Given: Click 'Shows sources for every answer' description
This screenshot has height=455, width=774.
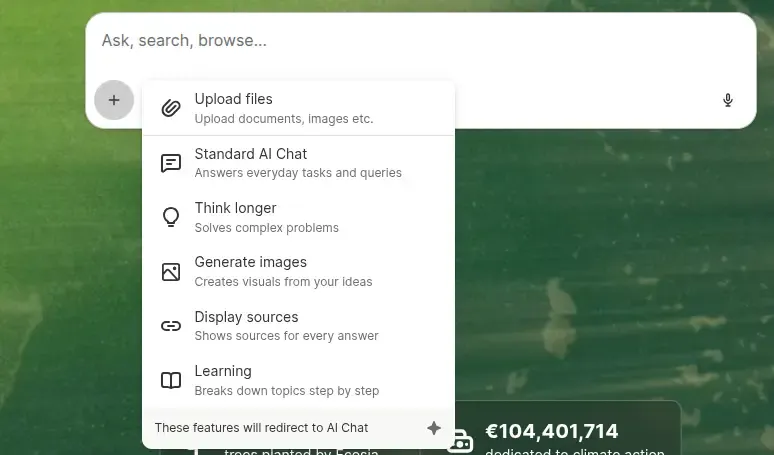Looking at the screenshot, I should [286, 336].
